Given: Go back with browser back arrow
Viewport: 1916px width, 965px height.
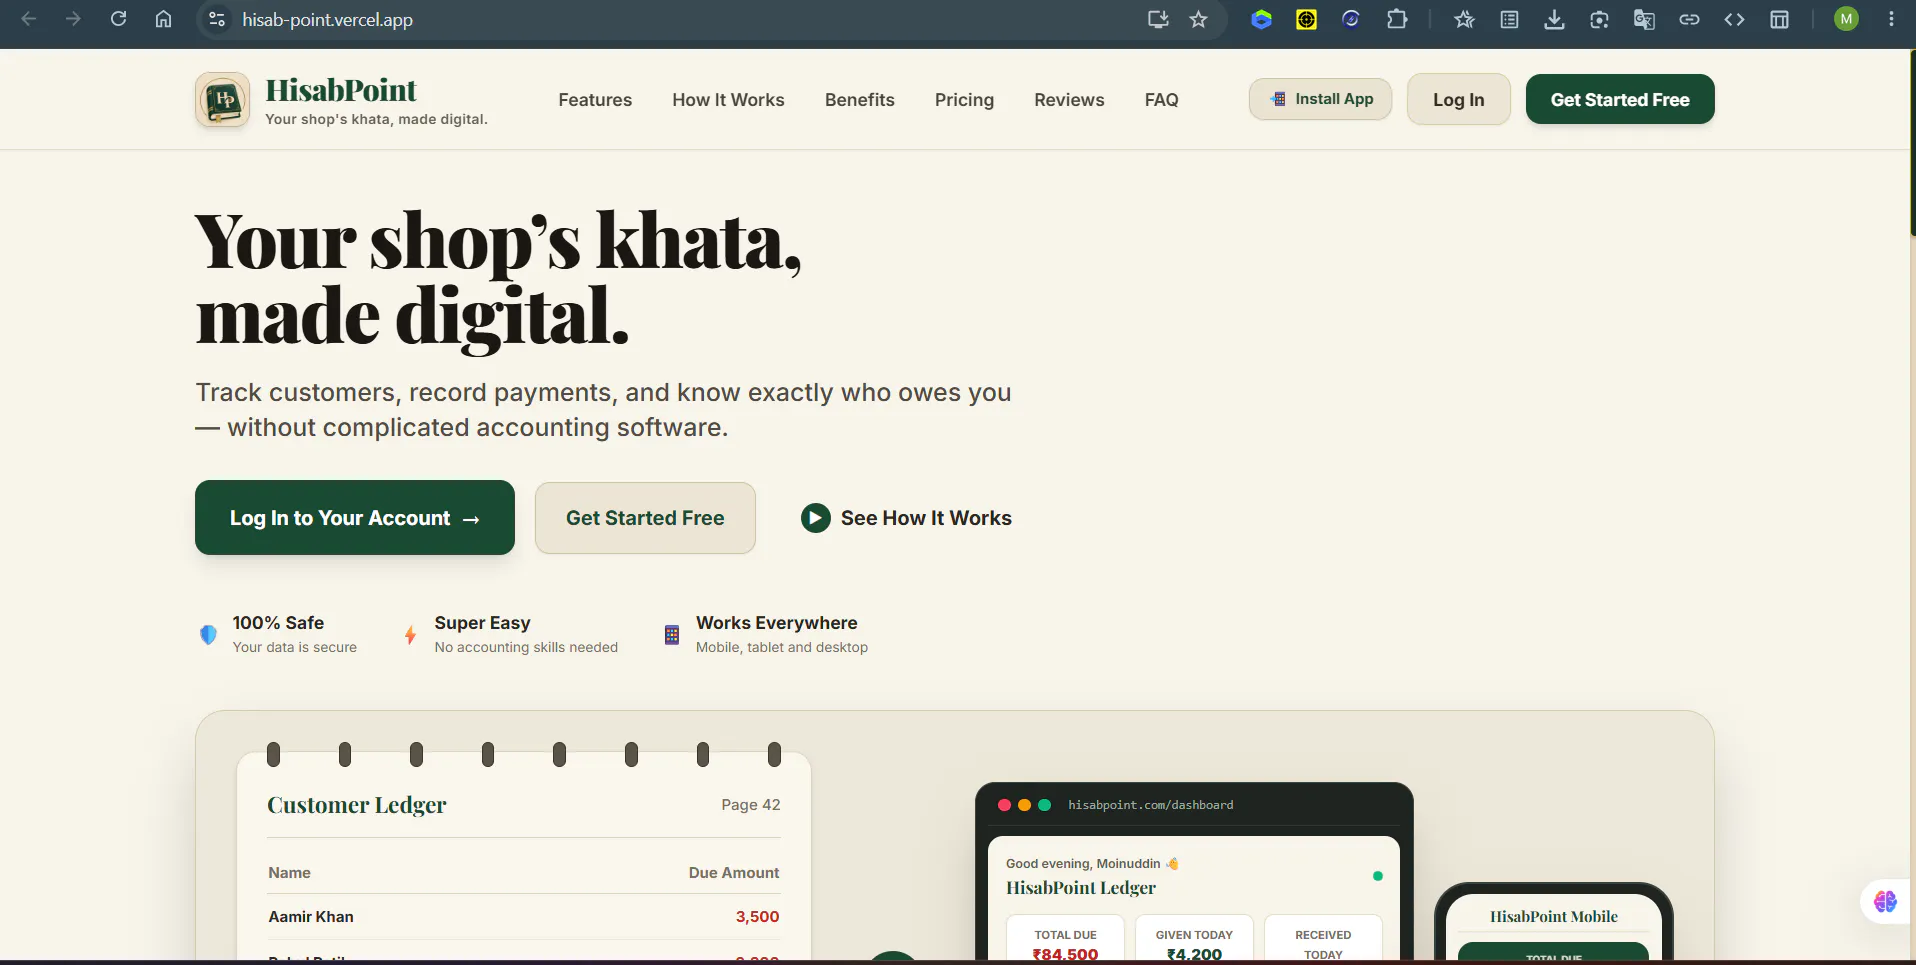Looking at the screenshot, I should [x=29, y=19].
